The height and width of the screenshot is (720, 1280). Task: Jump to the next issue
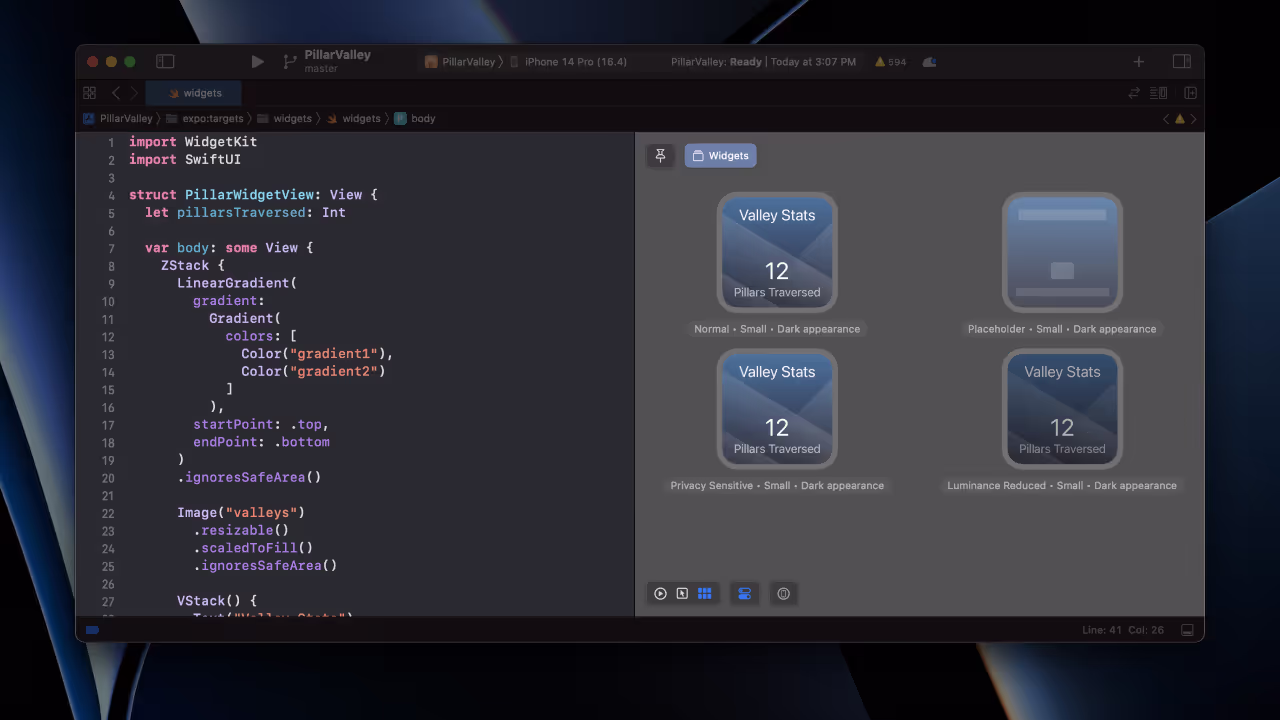1192,118
